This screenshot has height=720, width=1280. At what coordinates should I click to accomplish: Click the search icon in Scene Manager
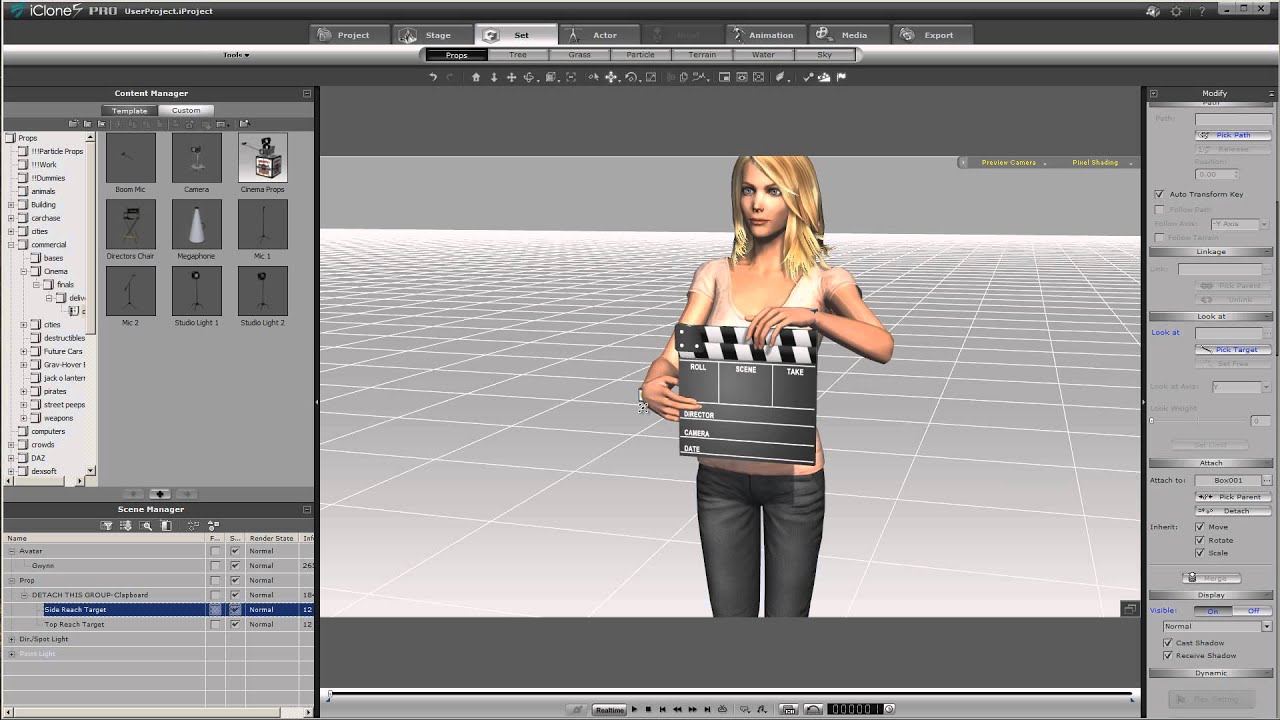(146, 525)
